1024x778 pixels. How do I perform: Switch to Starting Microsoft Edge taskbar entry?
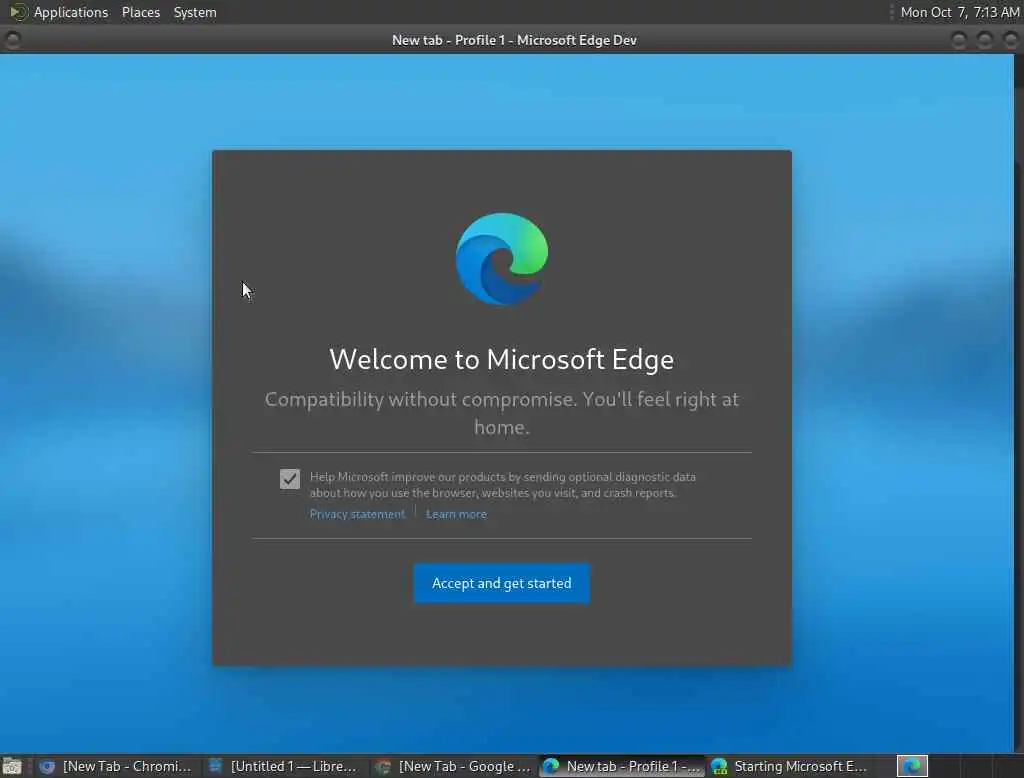790,766
